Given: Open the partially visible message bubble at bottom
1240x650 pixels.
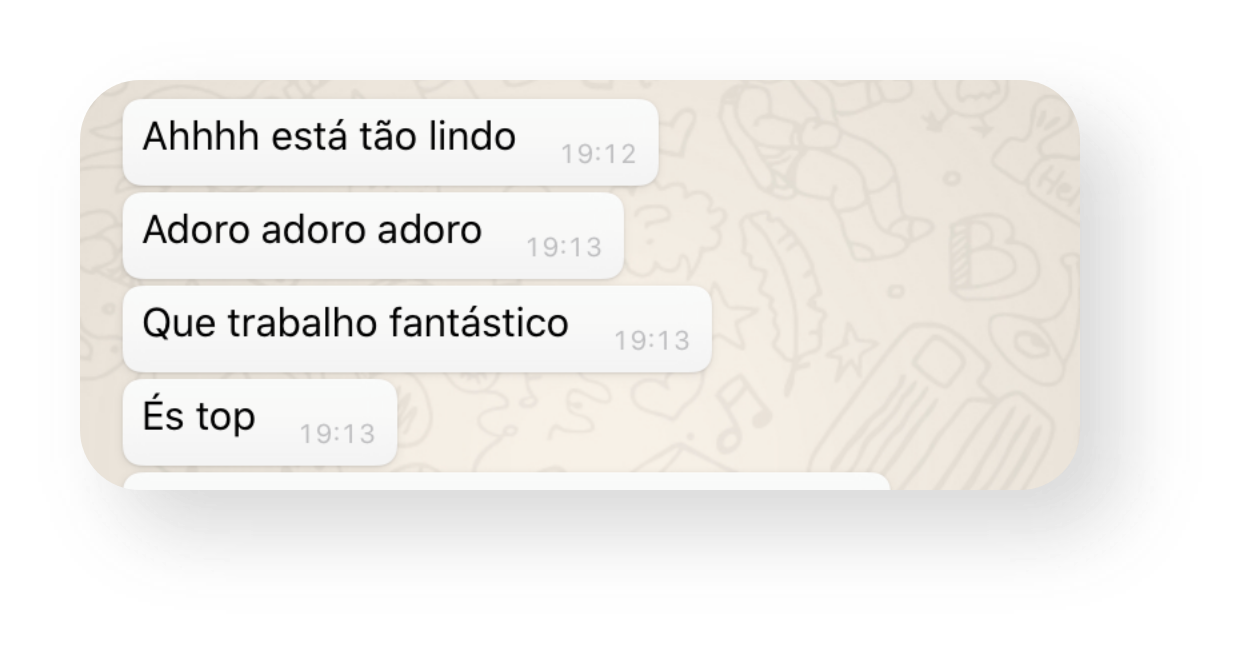Looking at the screenshot, I should [506, 482].
